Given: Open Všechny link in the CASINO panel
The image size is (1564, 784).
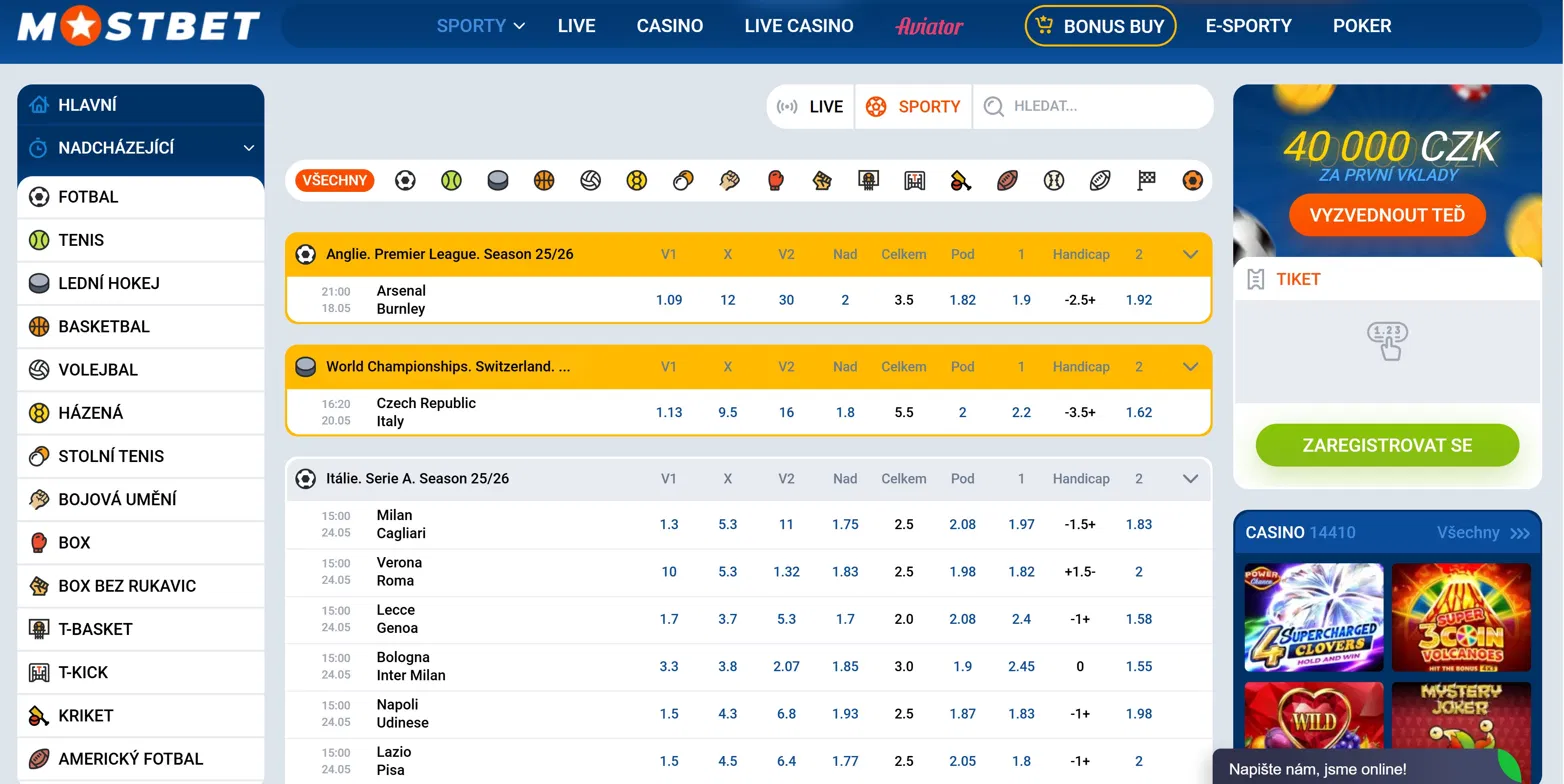Looking at the screenshot, I should (x=1483, y=533).
